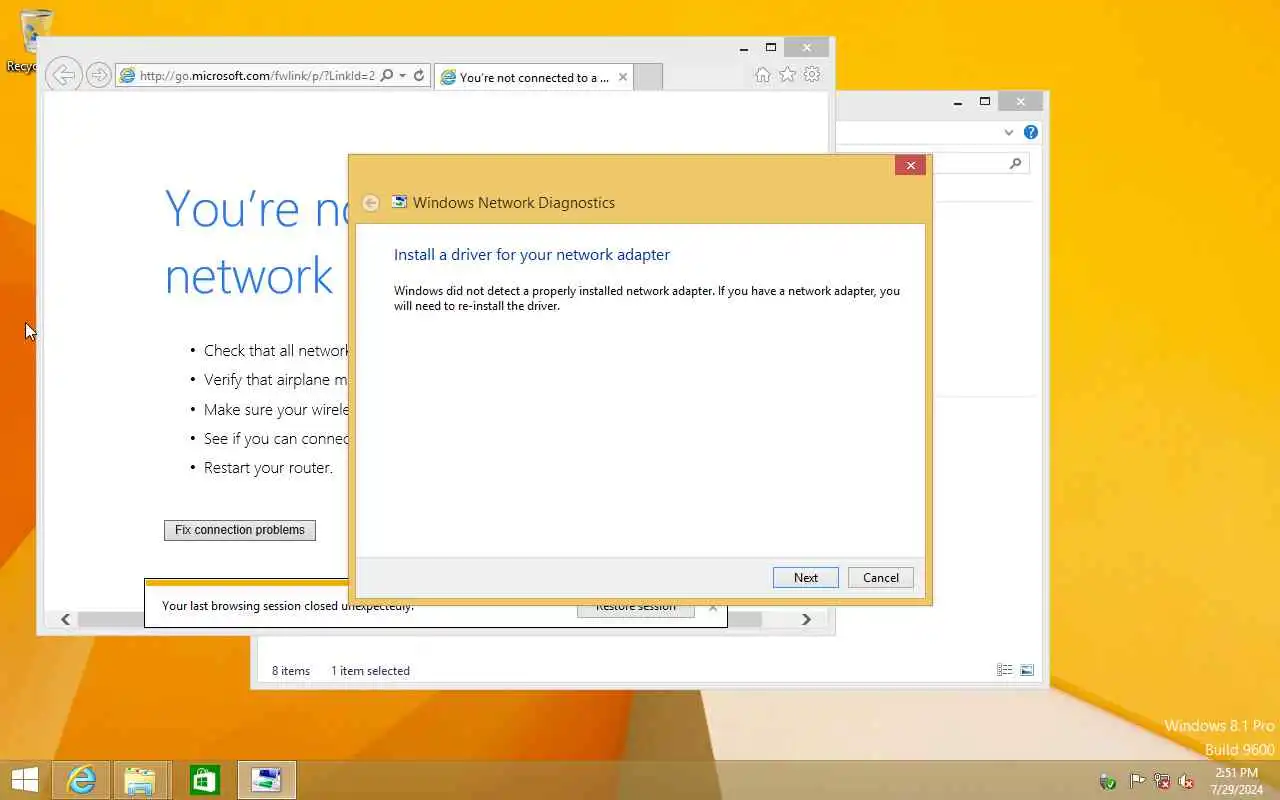The width and height of the screenshot is (1280, 800).
Task: Cancel the Windows Network Diagnostics dialog
Action: (881, 577)
